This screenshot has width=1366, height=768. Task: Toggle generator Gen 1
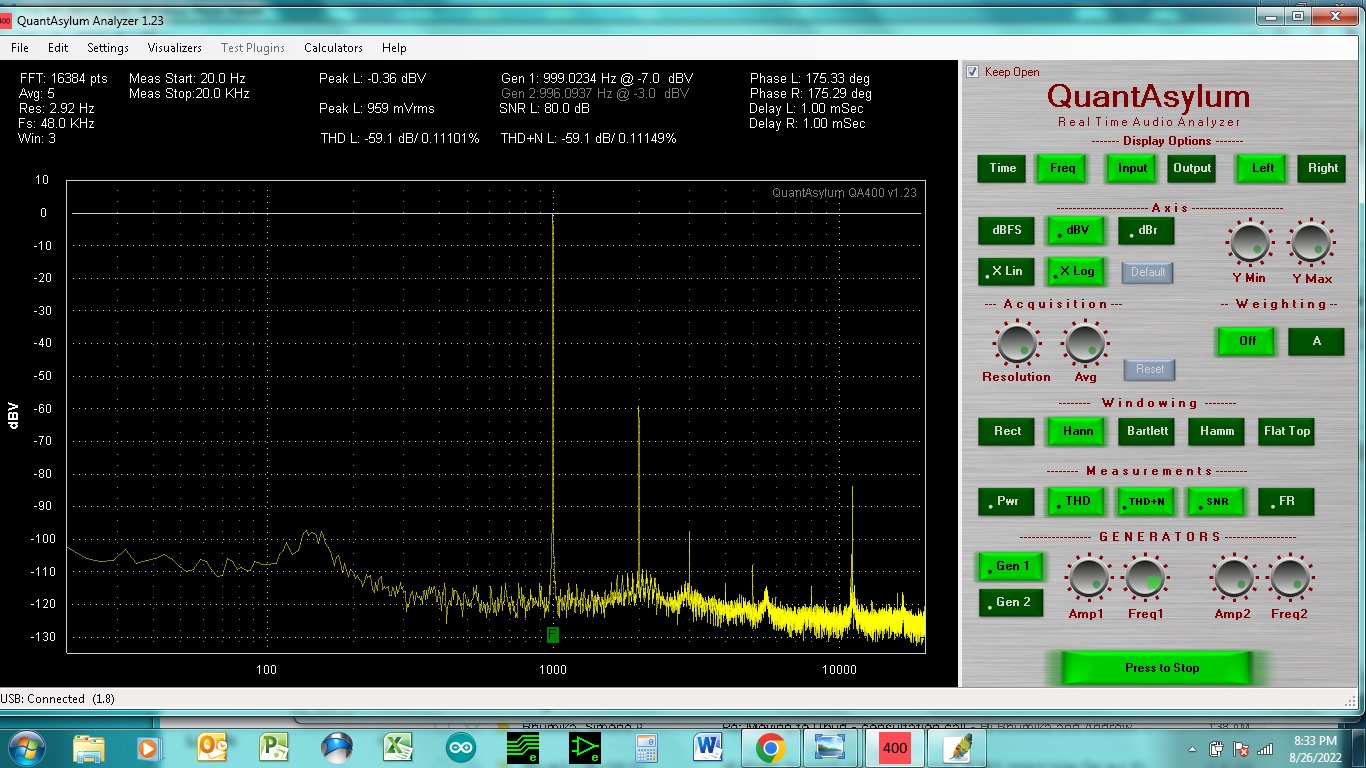(1011, 566)
